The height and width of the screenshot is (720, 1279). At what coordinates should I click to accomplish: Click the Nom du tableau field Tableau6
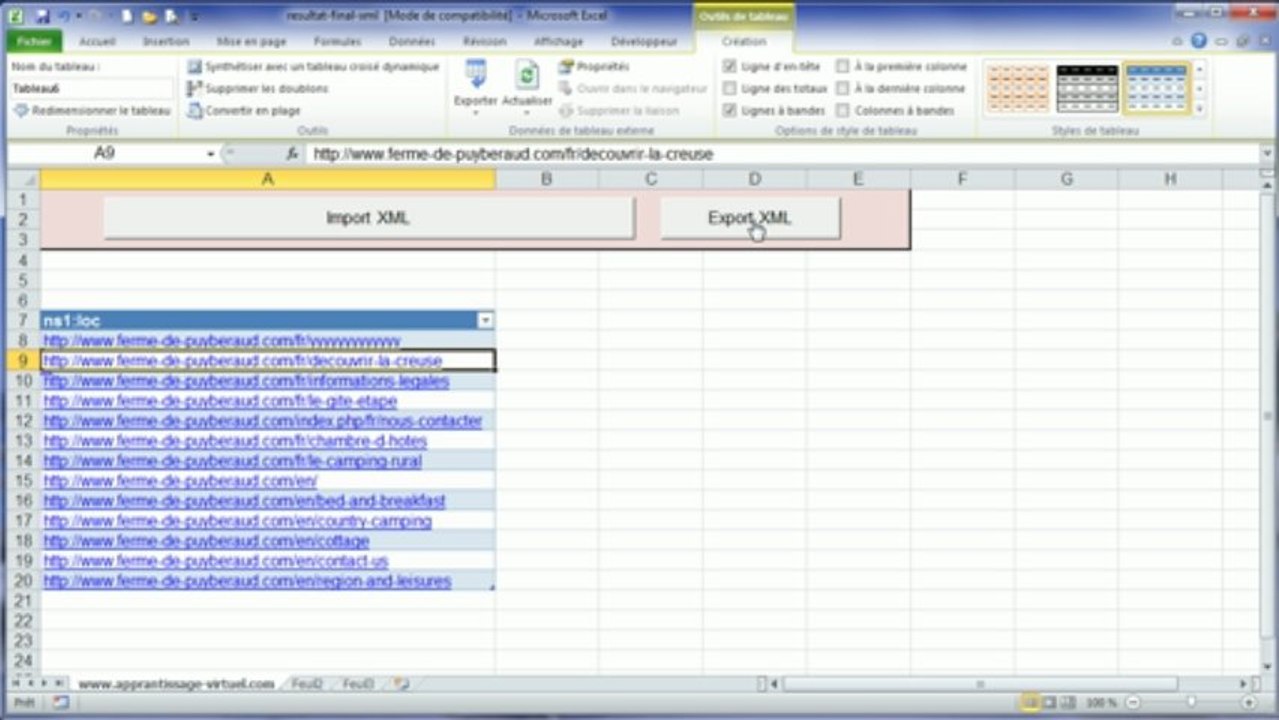click(91, 88)
